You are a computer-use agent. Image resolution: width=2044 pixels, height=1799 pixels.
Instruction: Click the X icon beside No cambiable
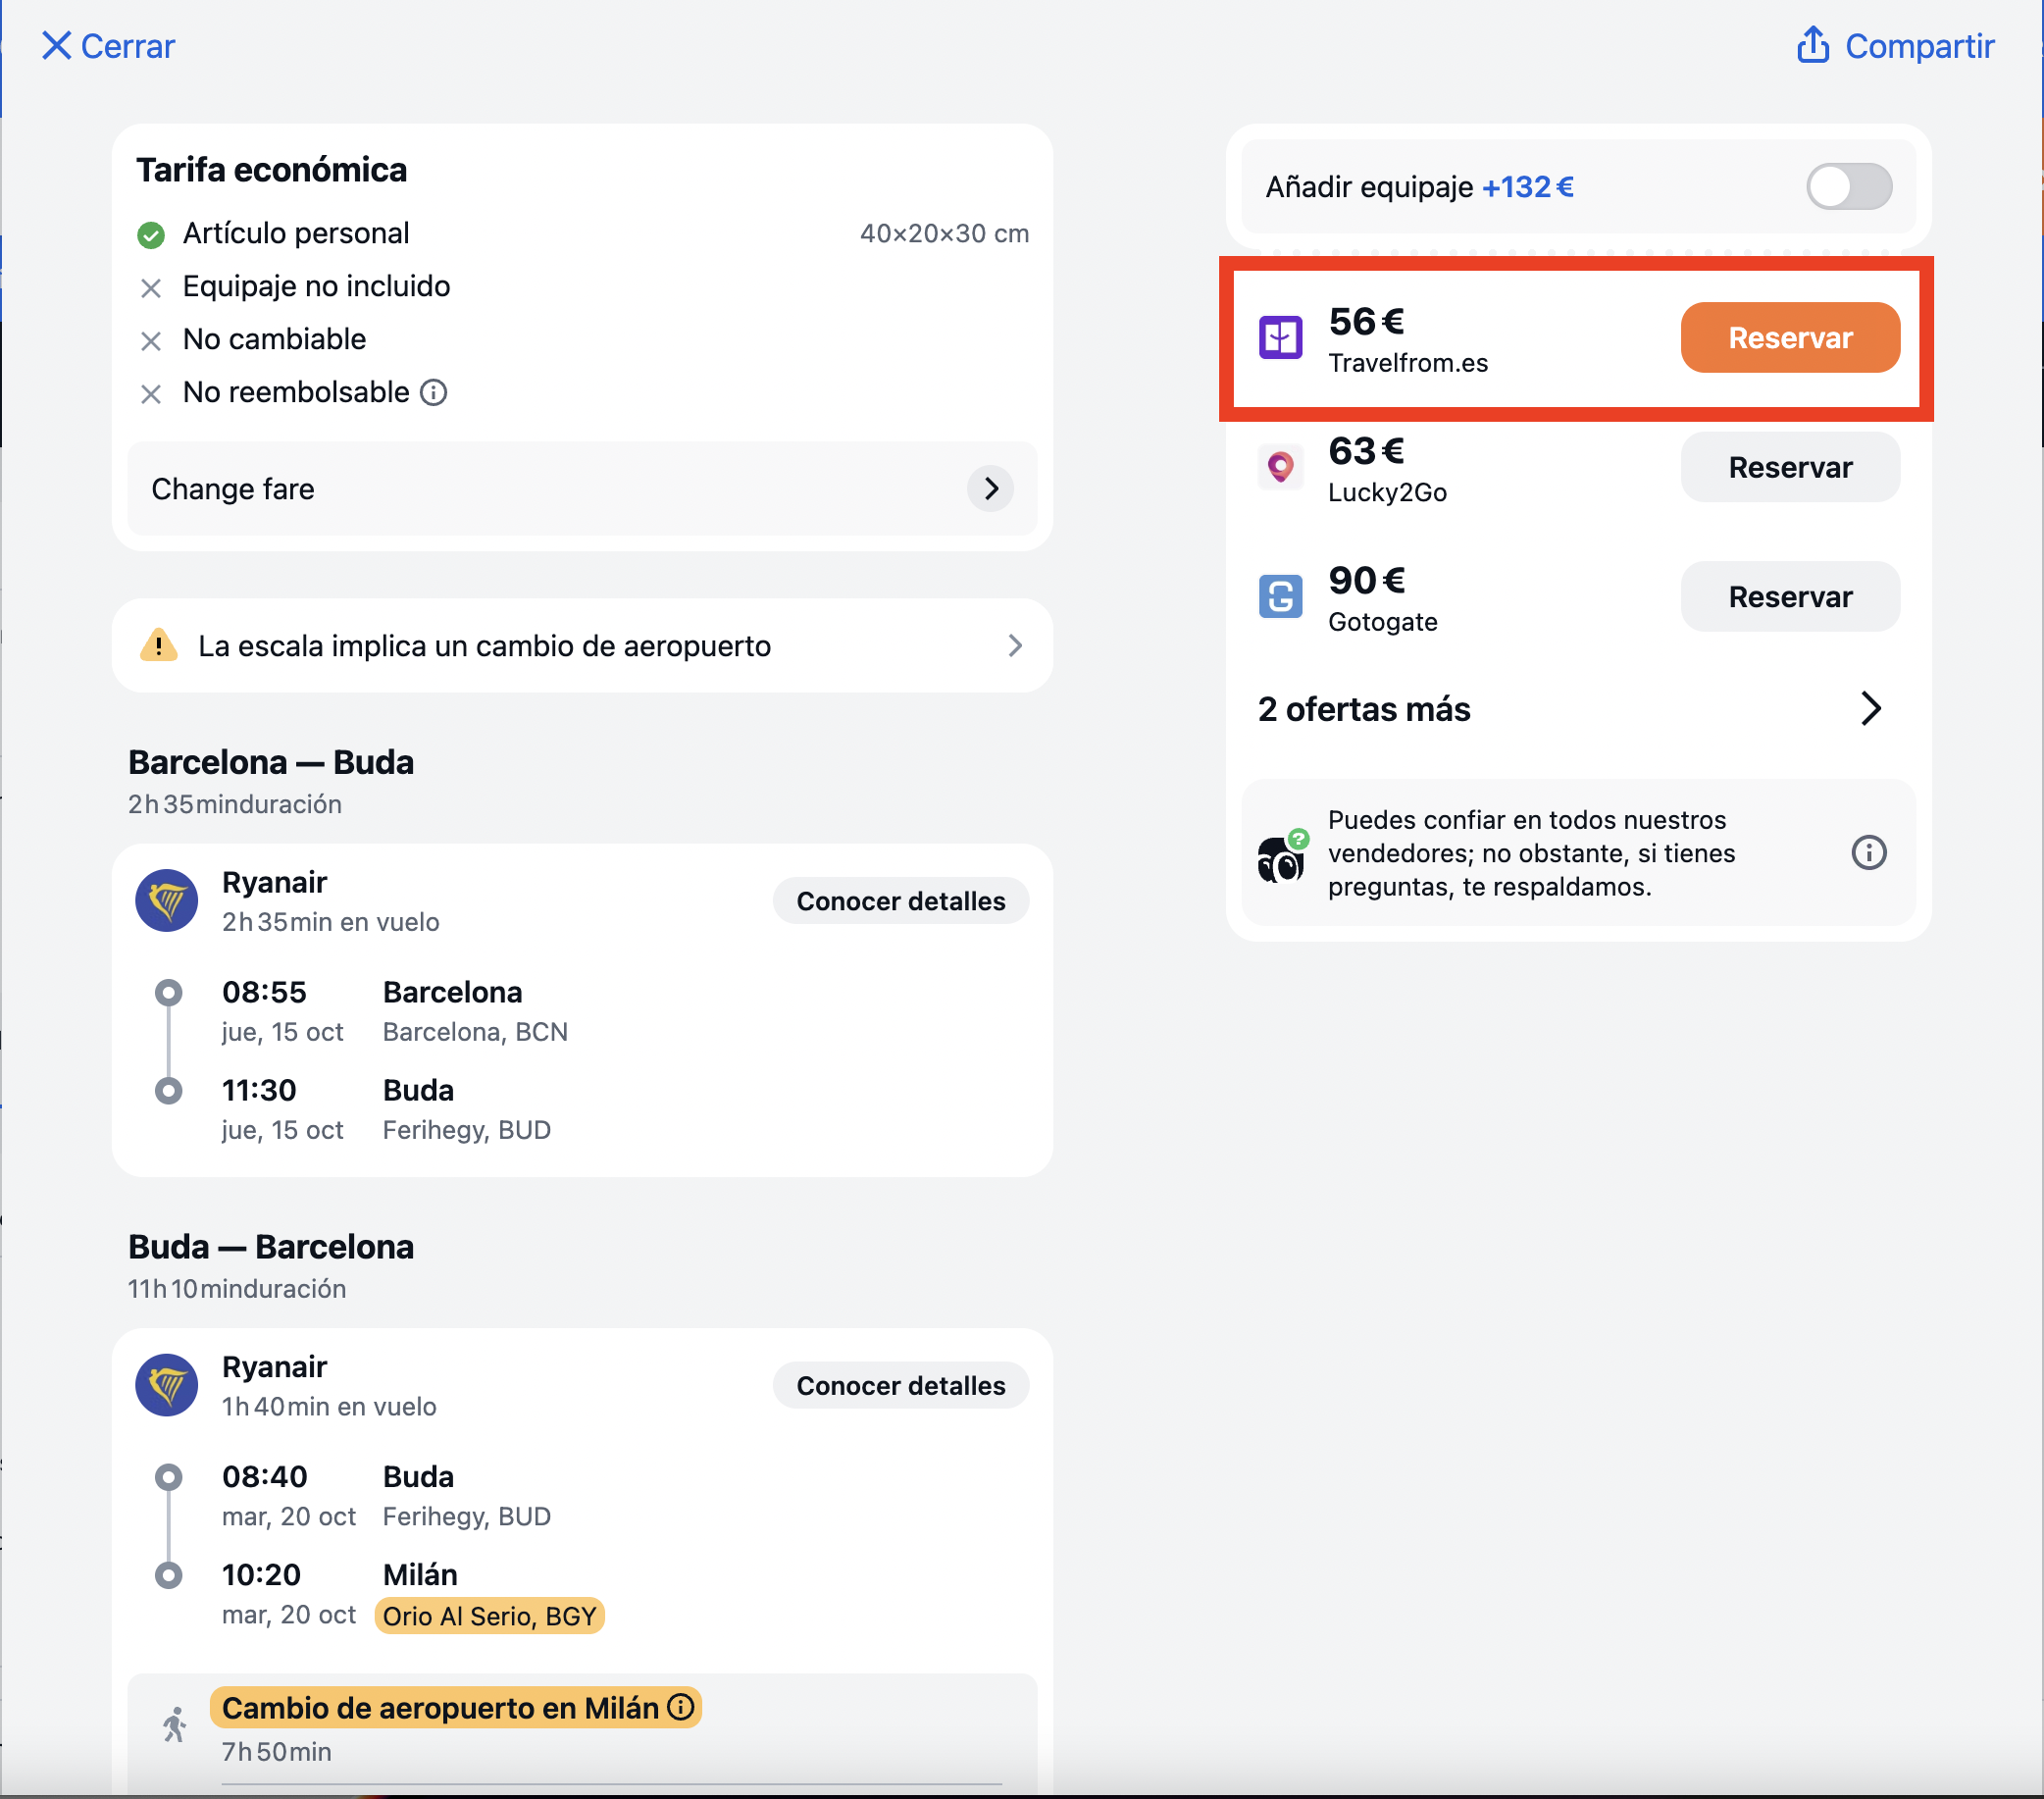tap(151, 341)
